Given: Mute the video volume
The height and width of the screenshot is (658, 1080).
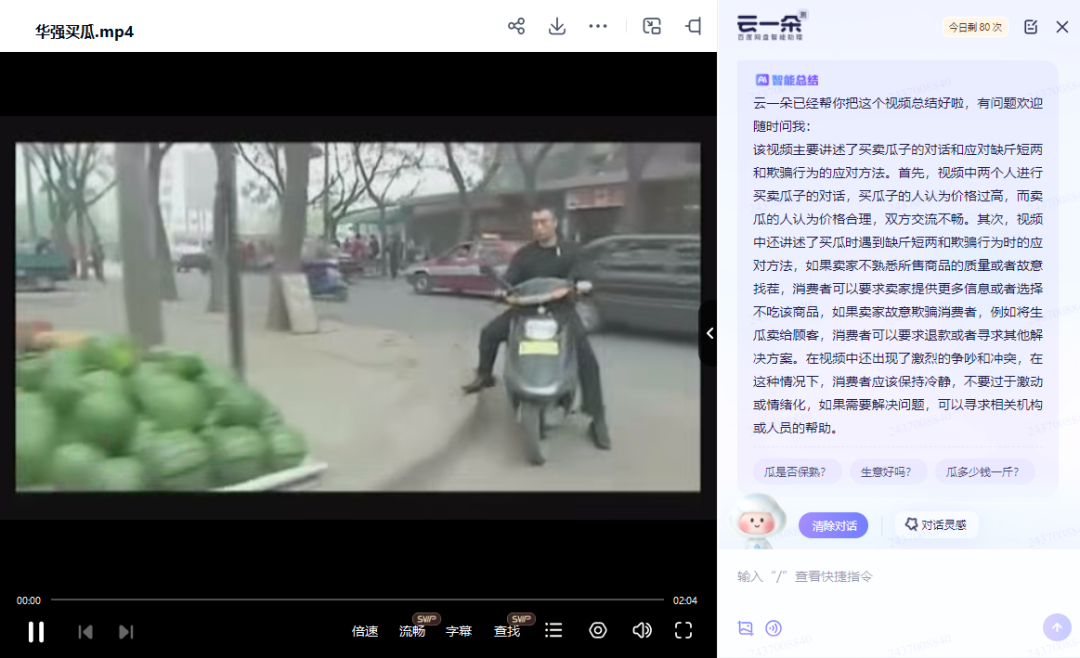Looking at the screenshot, I should click(x=642, y=630).
